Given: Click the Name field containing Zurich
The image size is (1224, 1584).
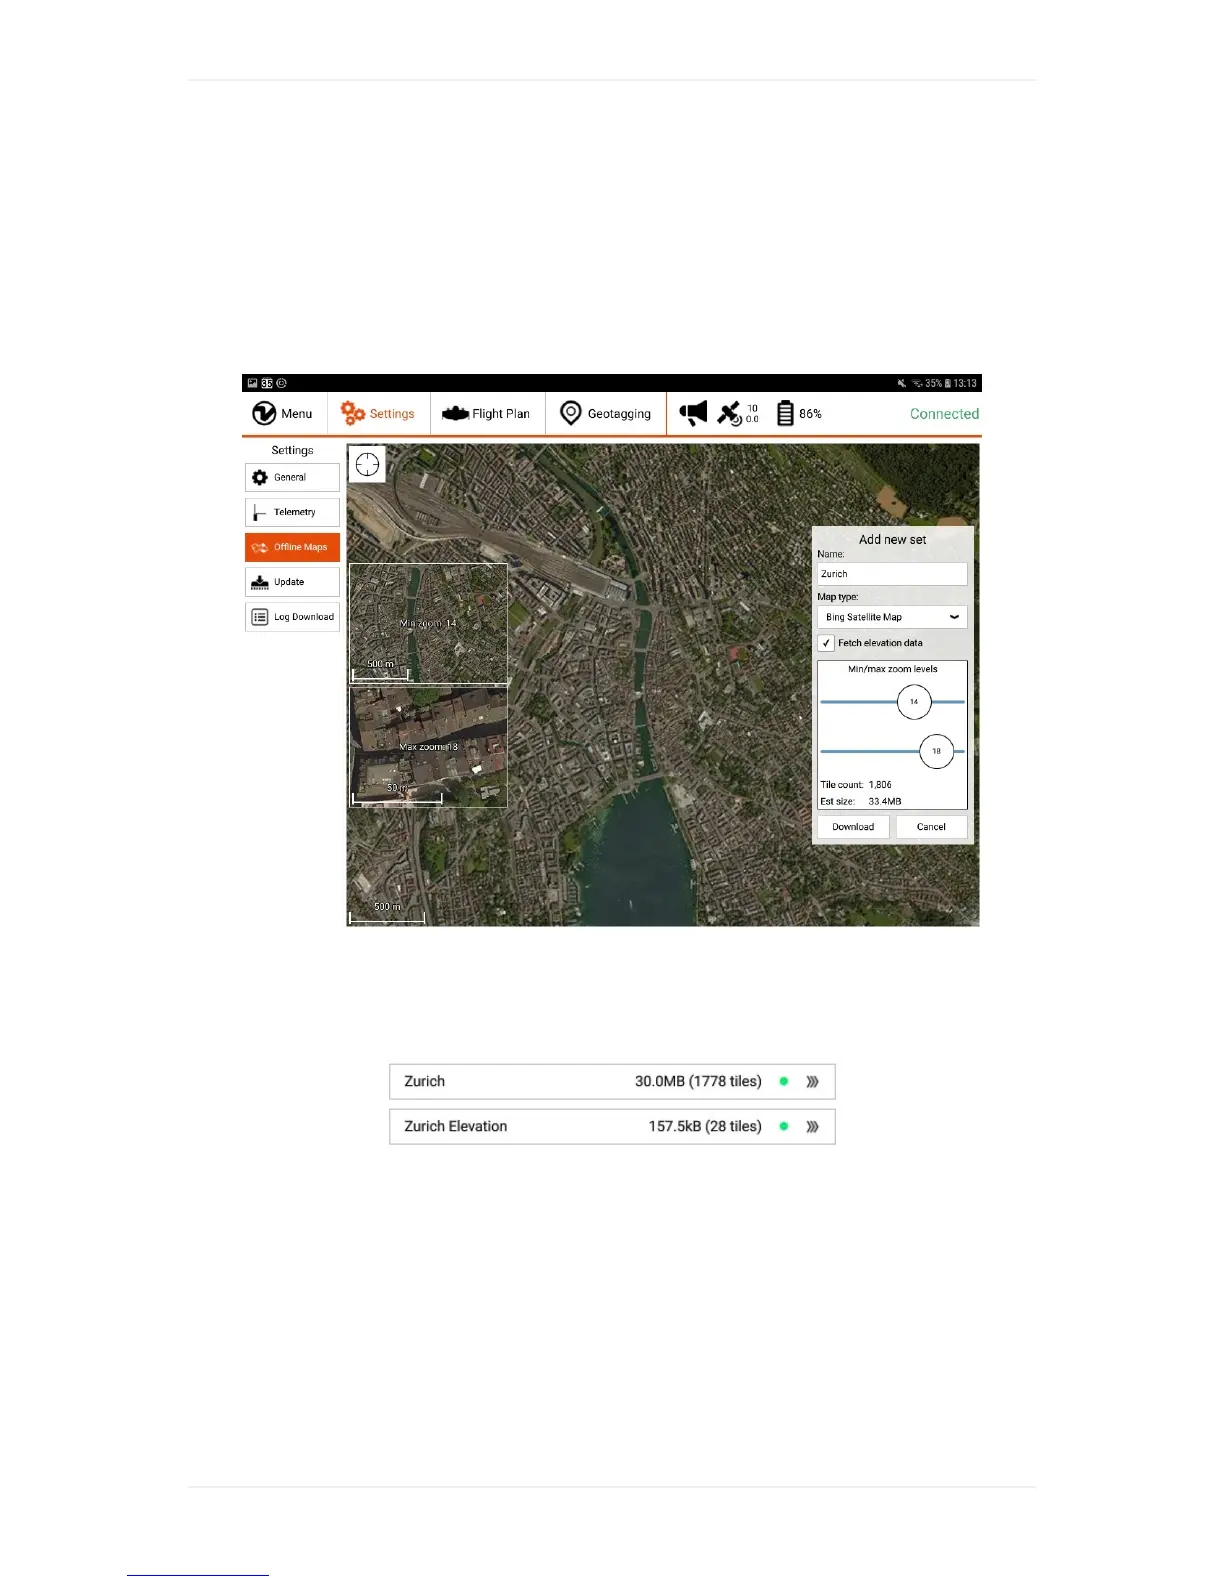Looking at the screenshot, I should [892, 574].
